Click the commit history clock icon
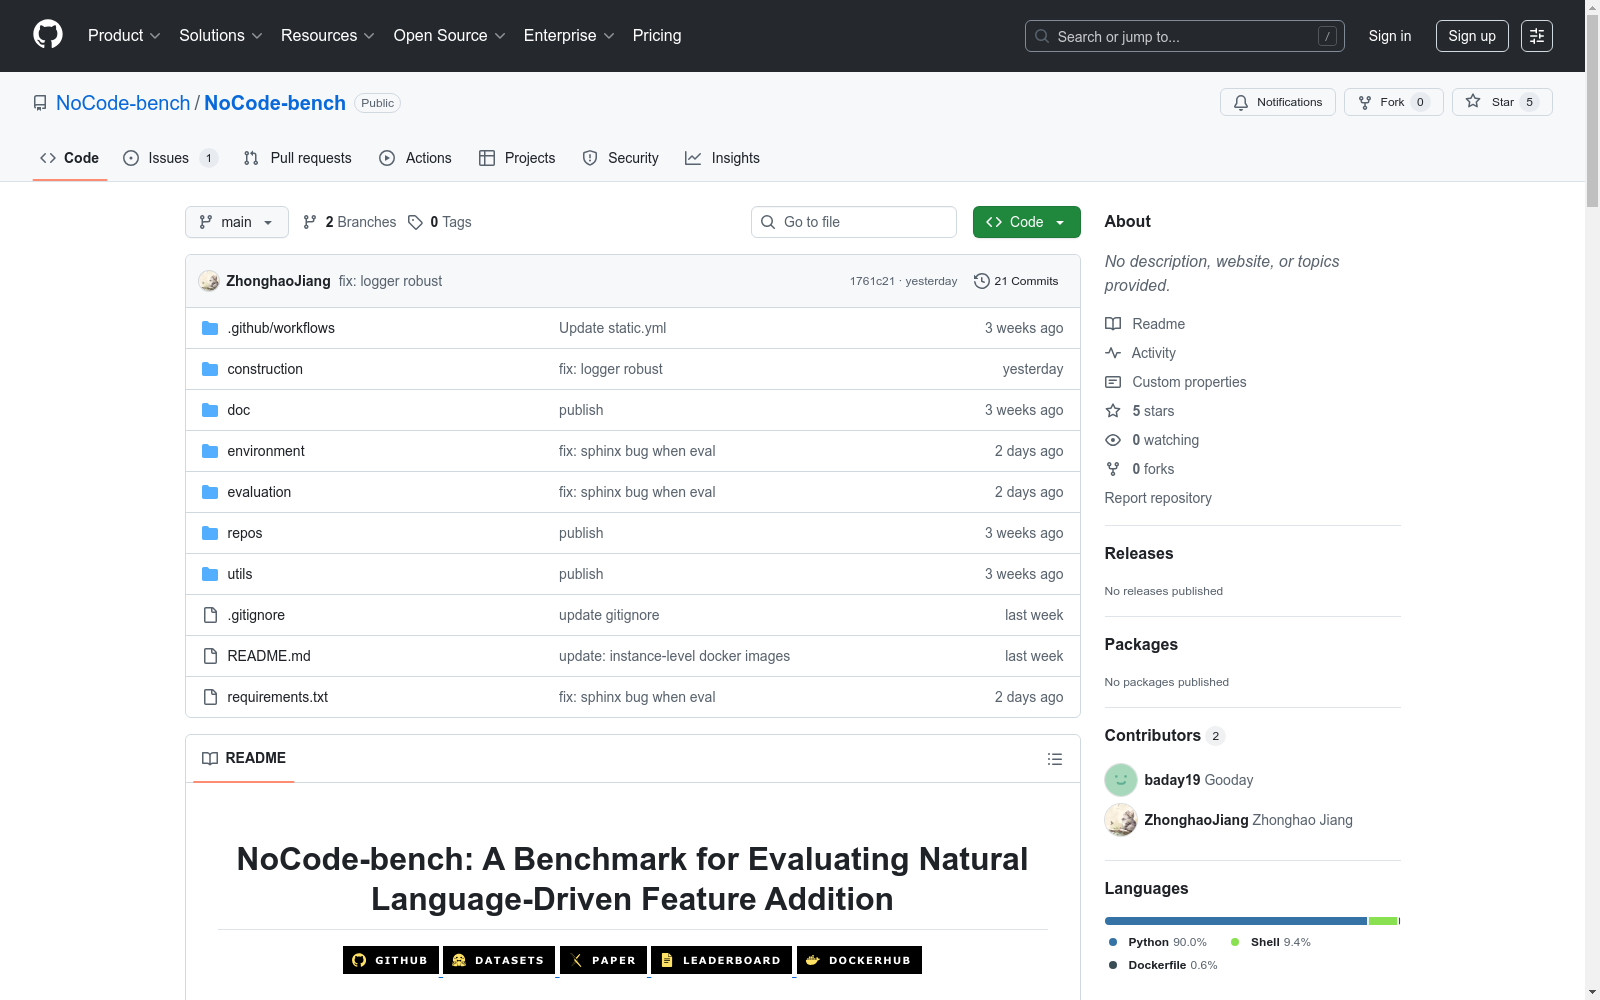This screenshot has height=1000, width=1600. pyautogui.click(x=982, y=281)
